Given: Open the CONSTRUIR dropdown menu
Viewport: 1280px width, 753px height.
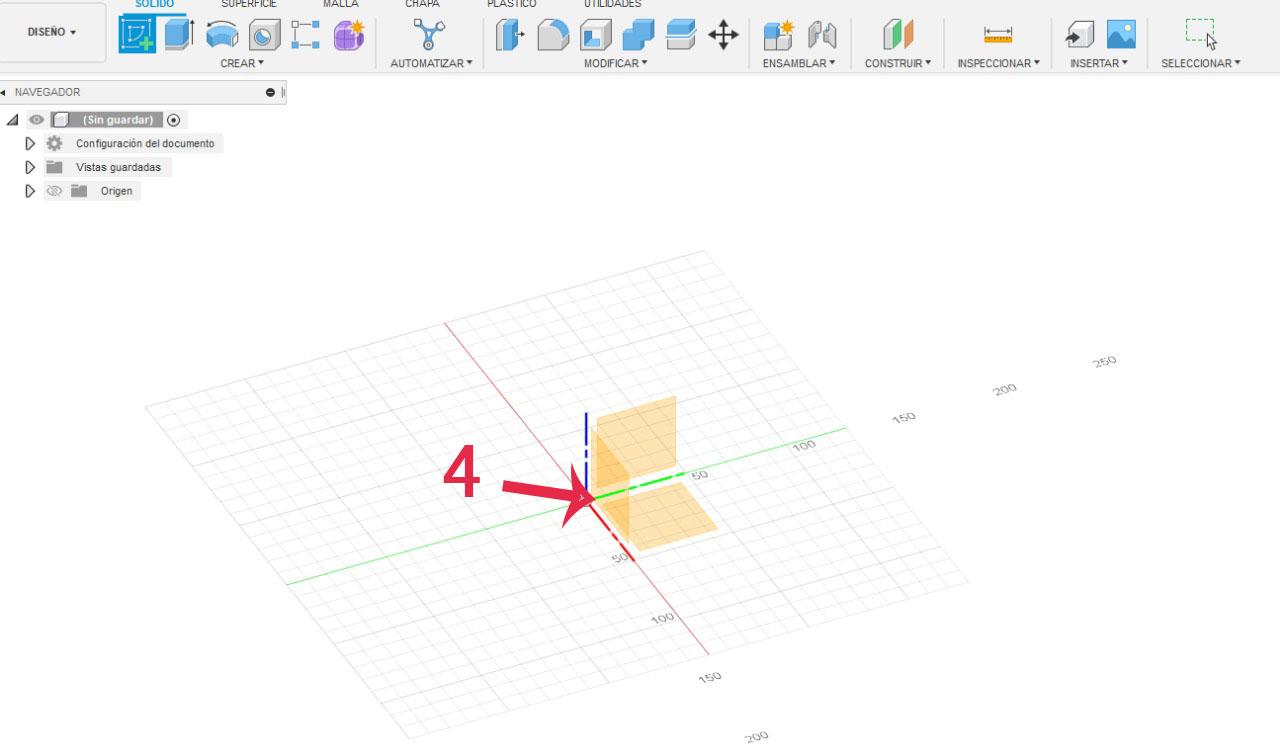Looking at the screenshot, I should click(898, 63).
